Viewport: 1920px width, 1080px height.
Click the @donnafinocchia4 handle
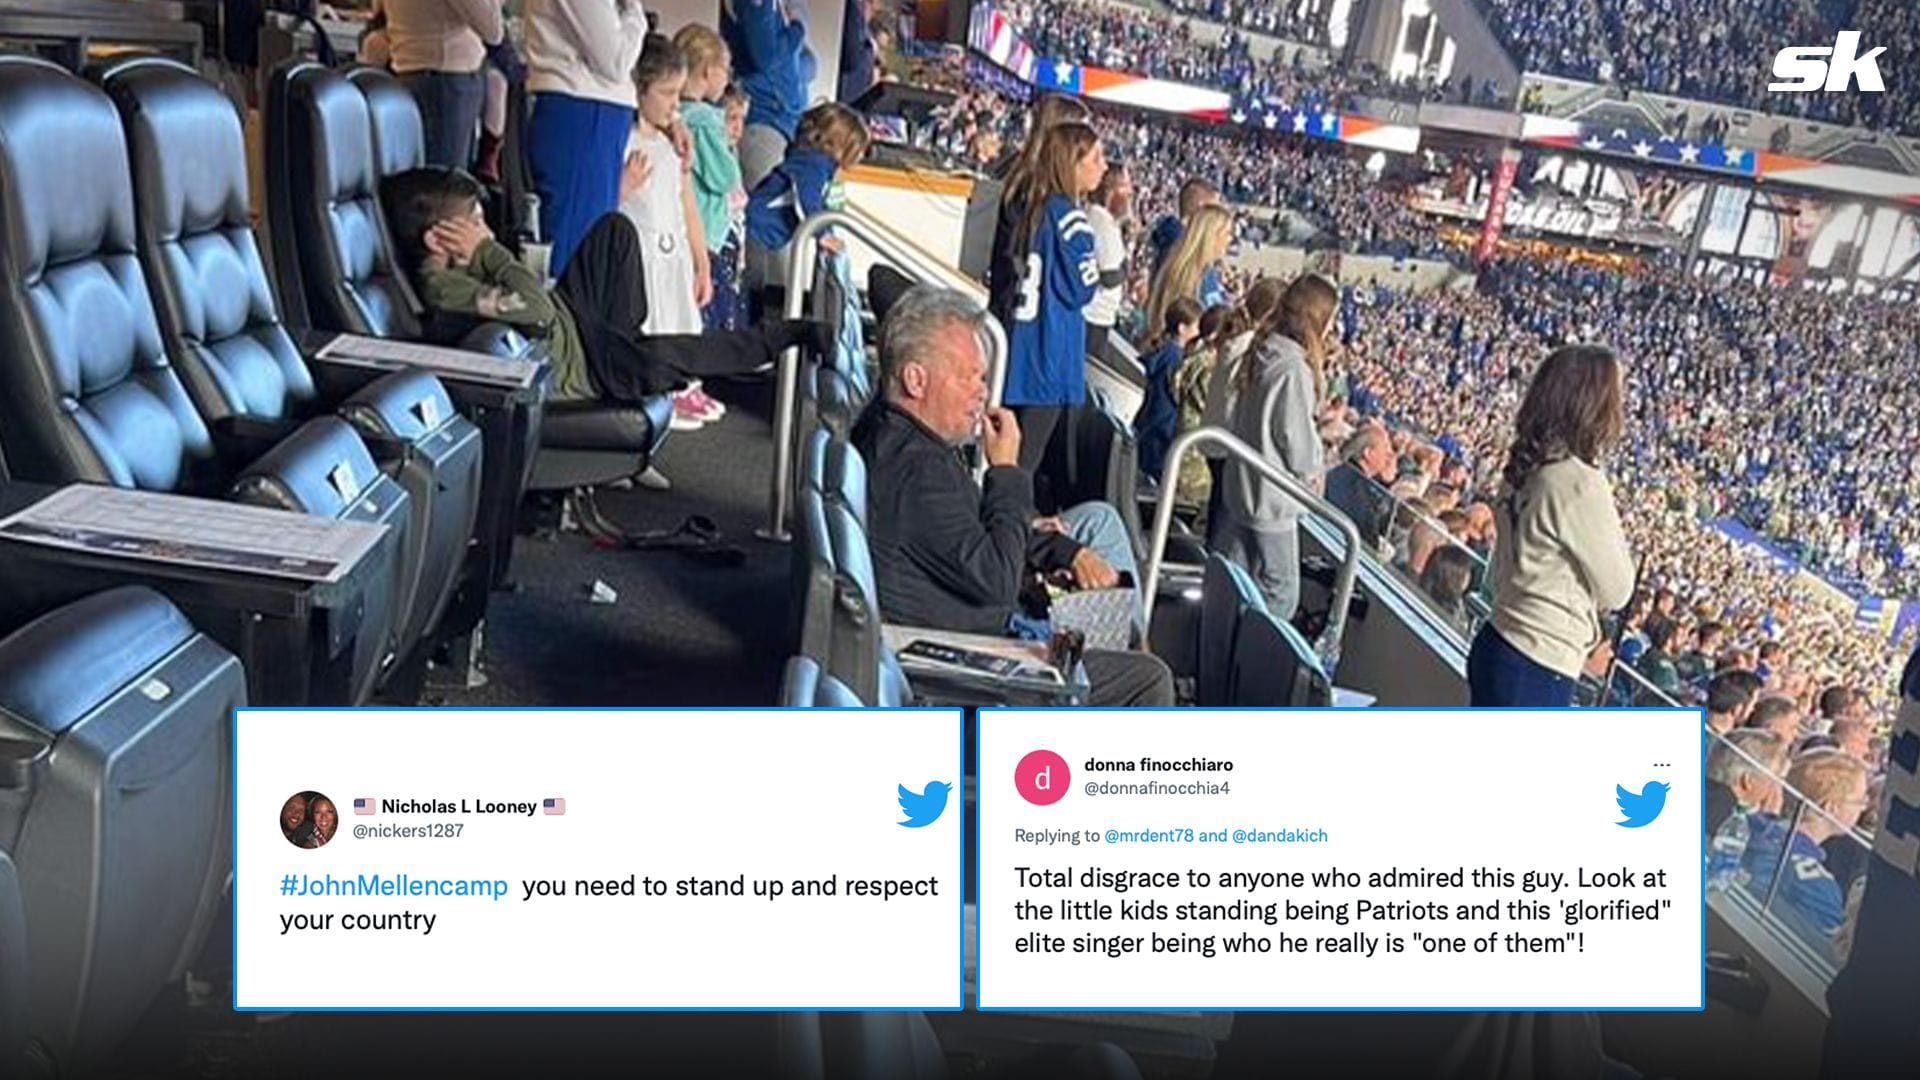coord(1157,788)
